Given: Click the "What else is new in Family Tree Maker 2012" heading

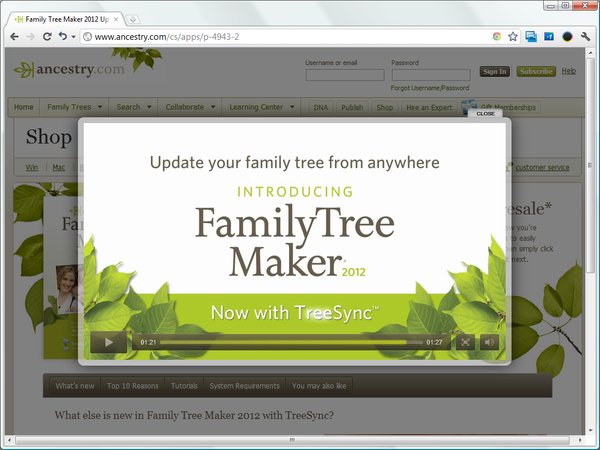Looking at the screenshot, I should [x=194, y=415].
